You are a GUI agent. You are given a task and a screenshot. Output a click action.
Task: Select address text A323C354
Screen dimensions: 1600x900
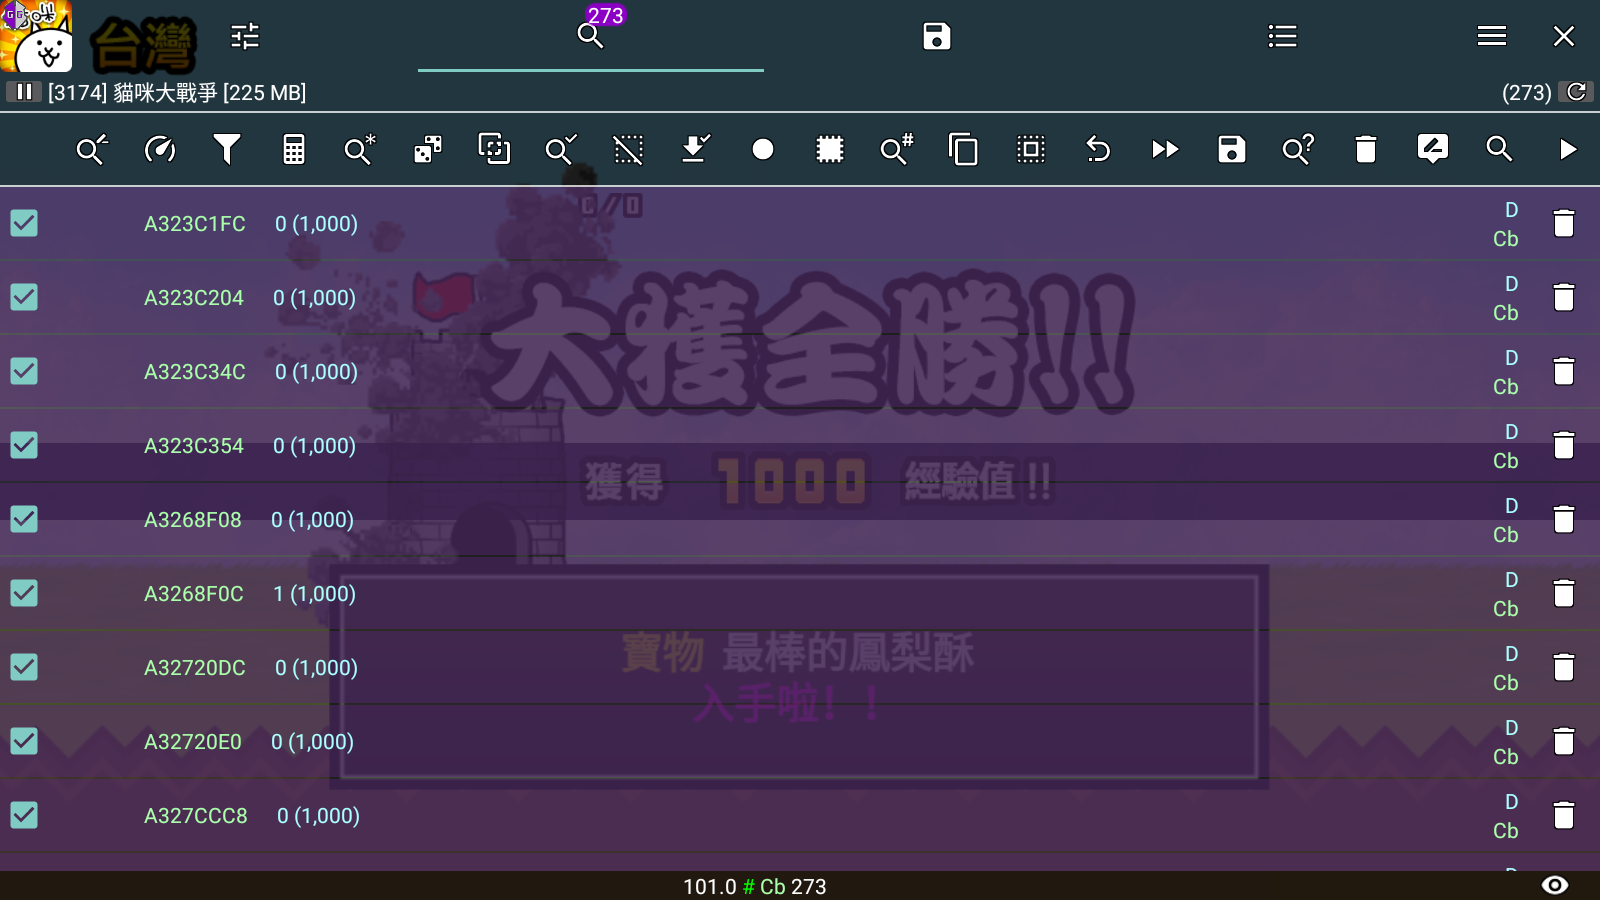click(194, 446)
